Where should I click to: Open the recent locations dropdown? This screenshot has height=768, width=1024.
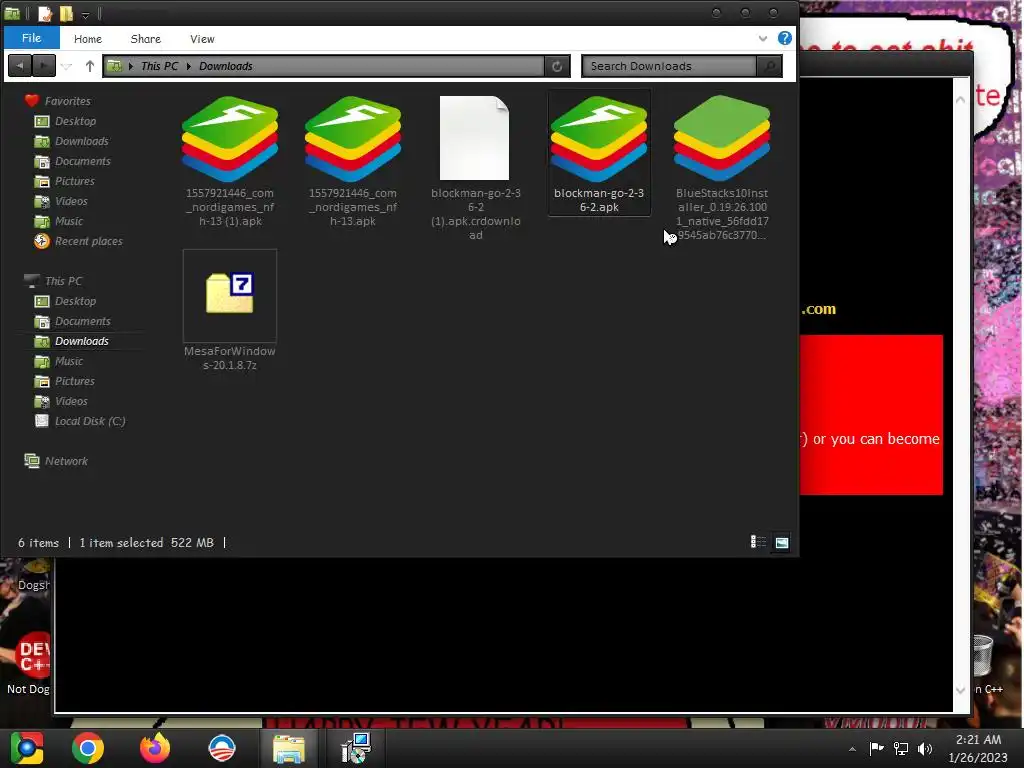(x=66, y=66)
